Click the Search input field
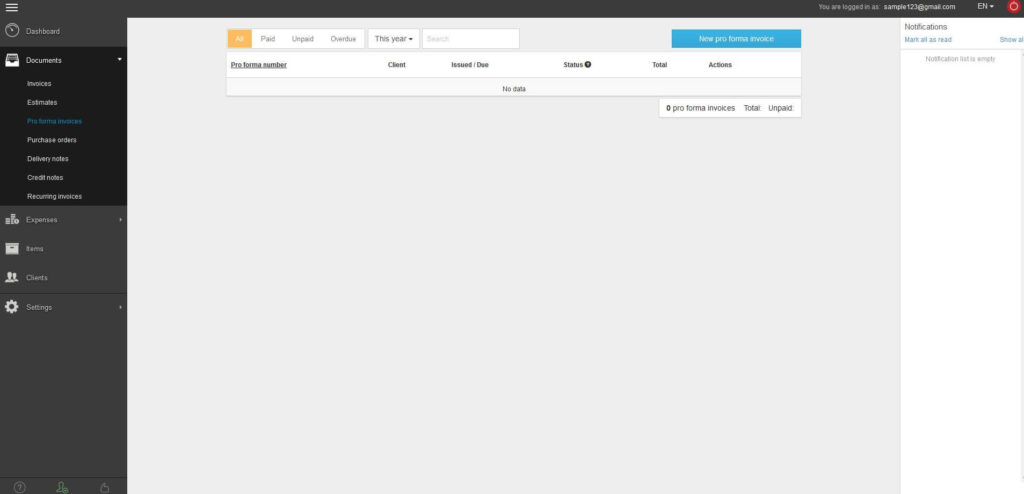This screenshot has height=494, width=1024. point(471,39)
